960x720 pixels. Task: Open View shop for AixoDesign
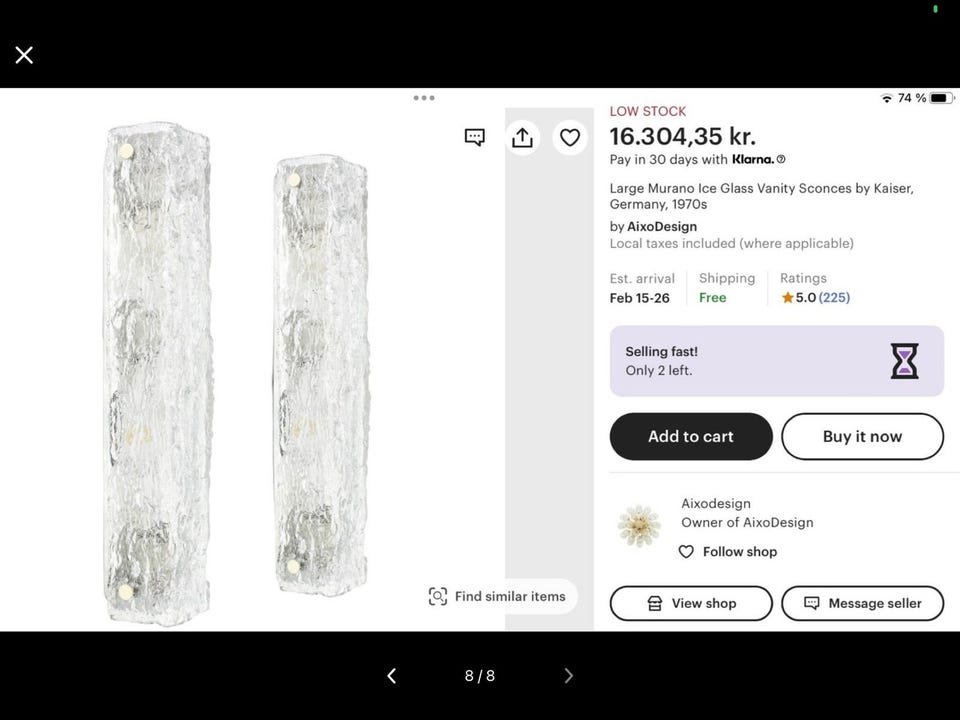(691, 604)
